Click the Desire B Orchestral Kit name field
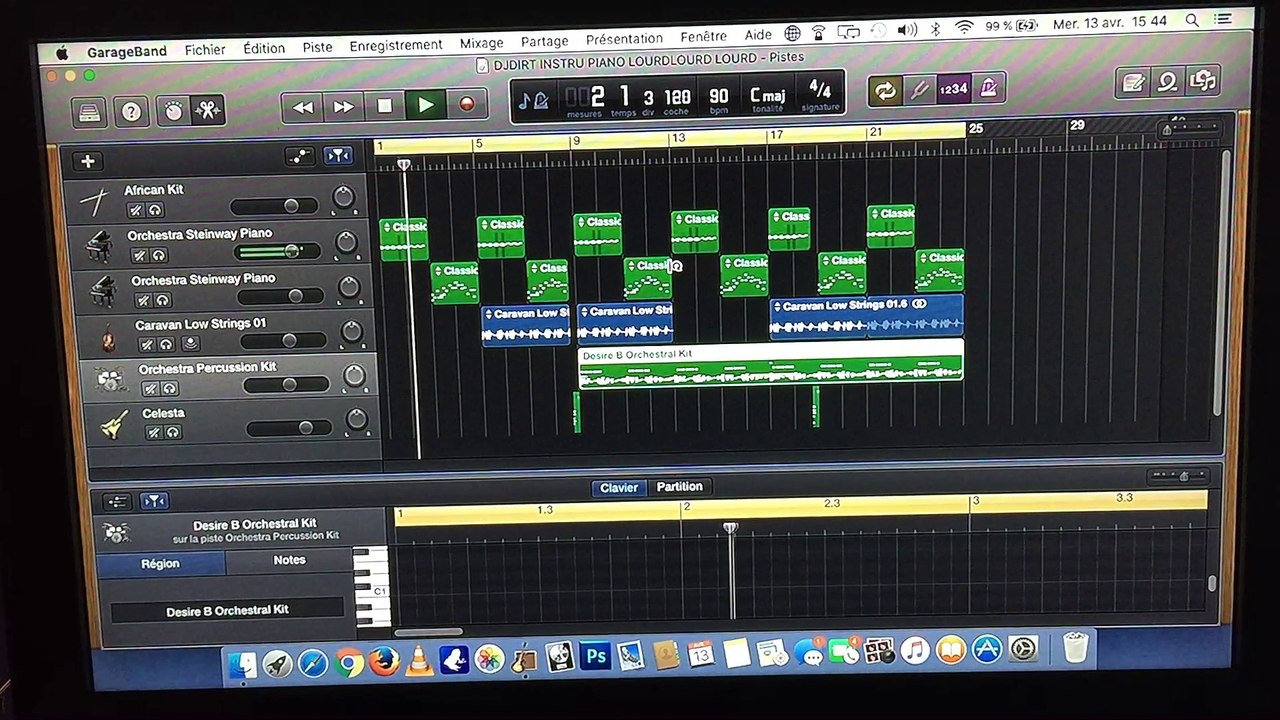Screen dimensions: 1280x720 227,611
